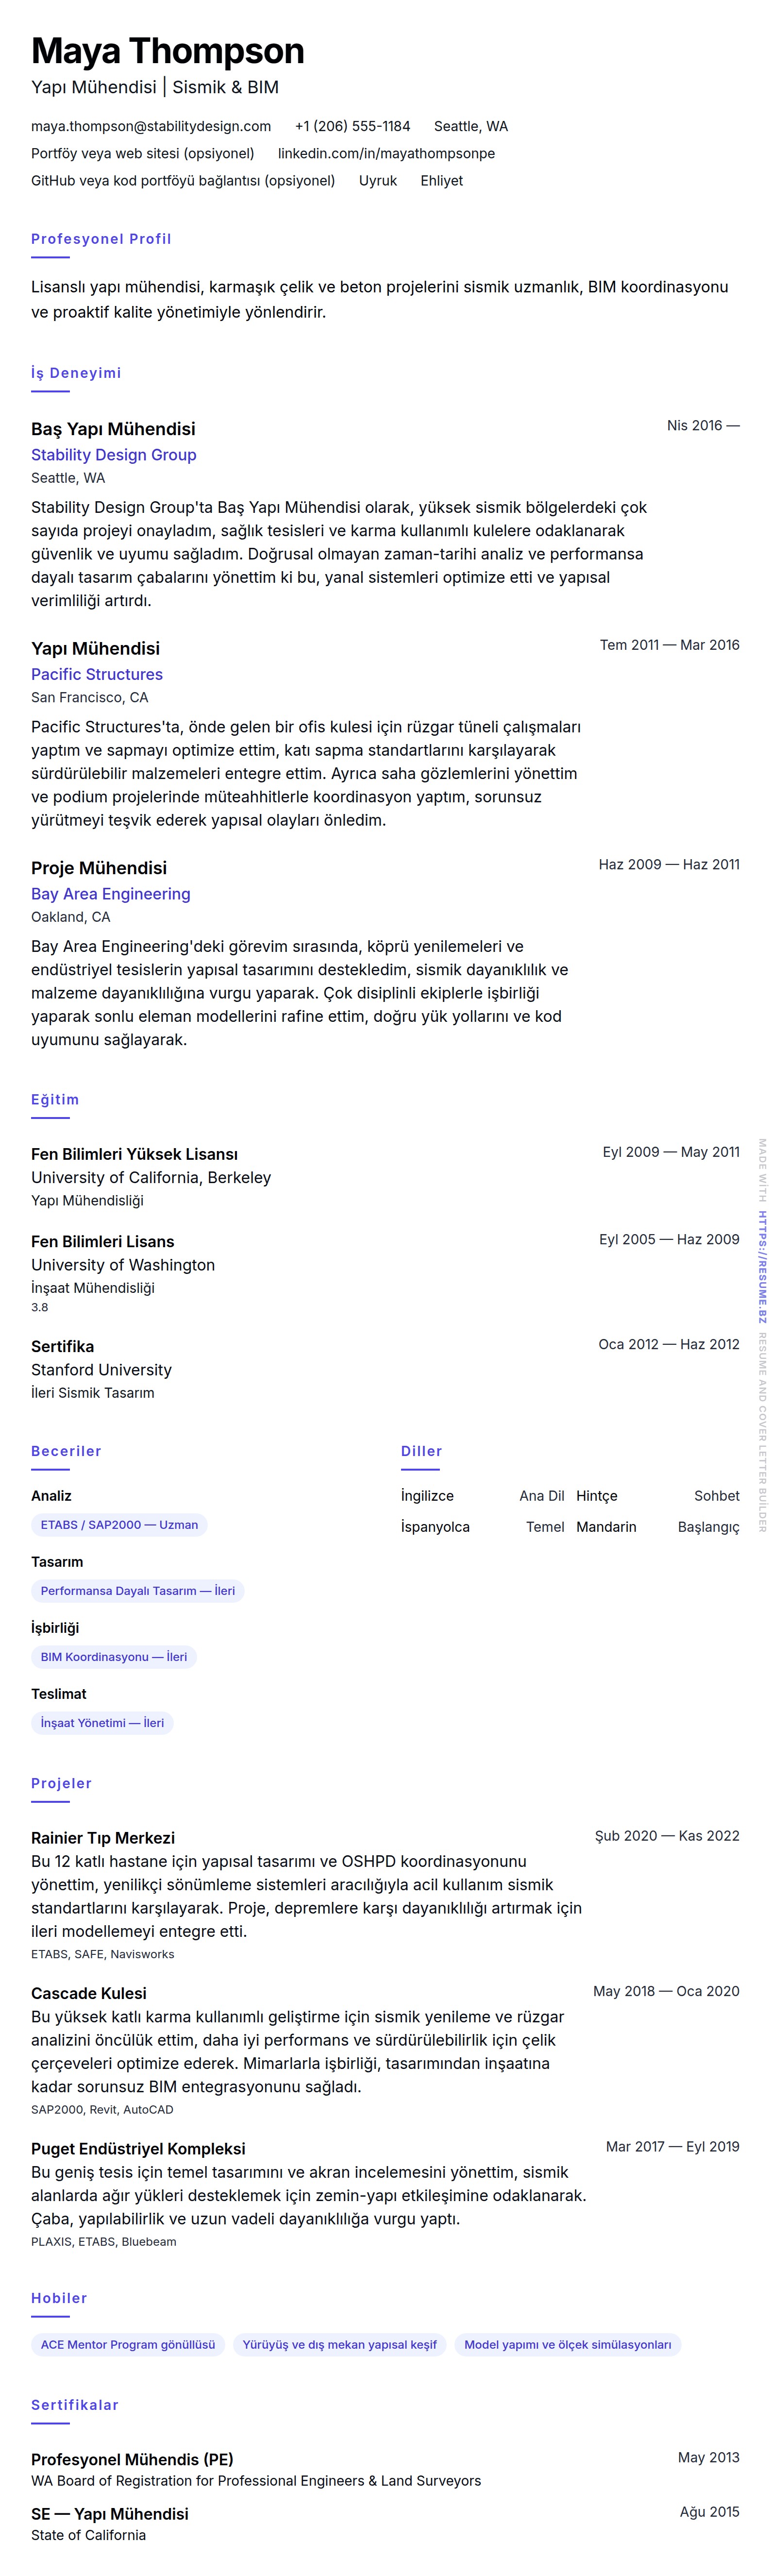Click the Cascade Kulesi project title
The width and height of the screenshot is (771, 2576).
tap(88, 1992)
